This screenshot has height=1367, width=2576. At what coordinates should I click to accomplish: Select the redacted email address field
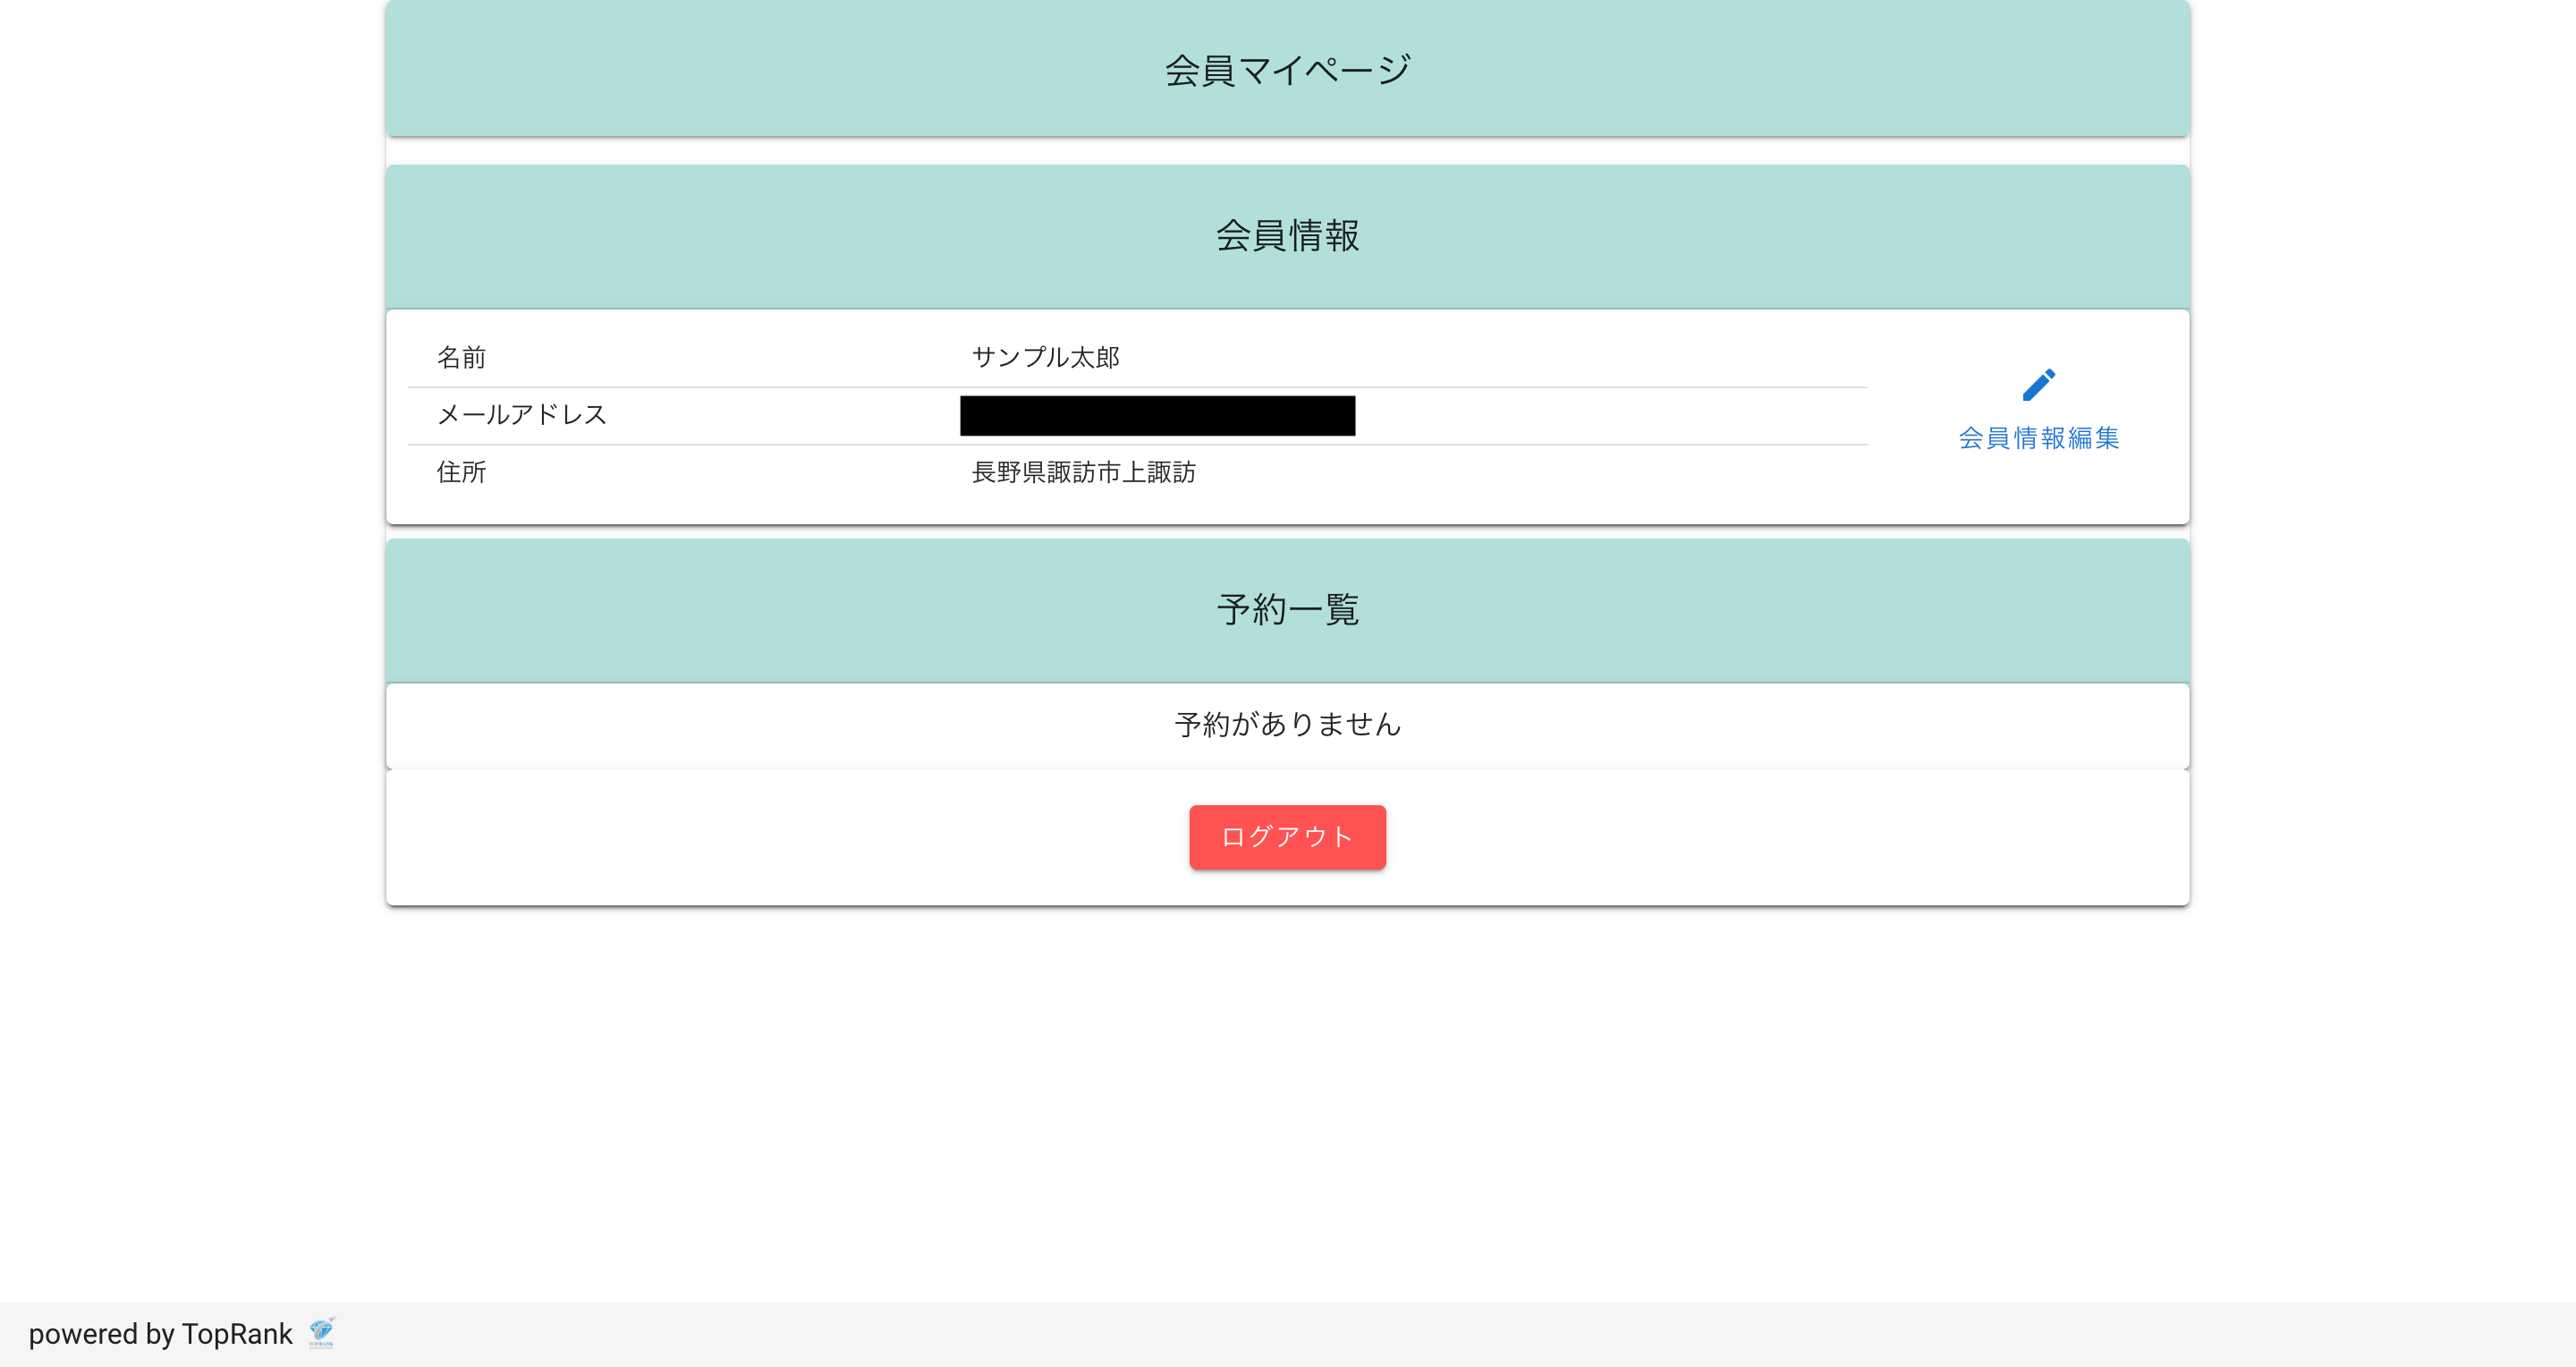tap(1157, 415)
